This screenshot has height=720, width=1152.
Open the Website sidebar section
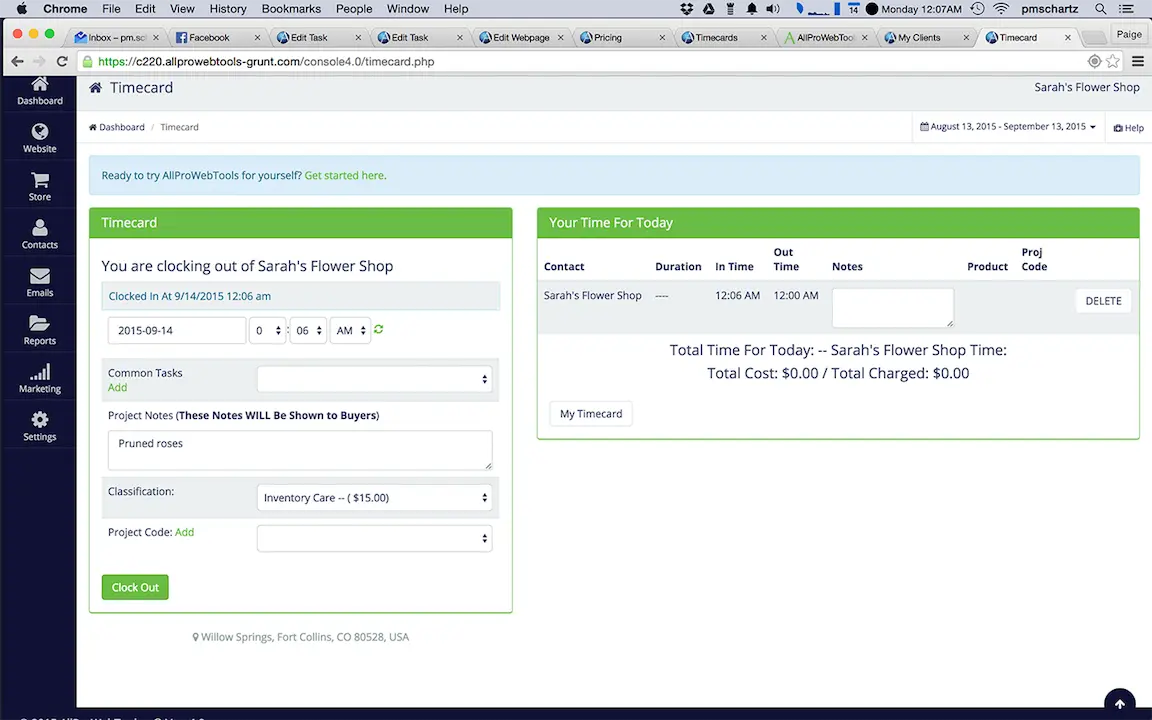point(40,138)
